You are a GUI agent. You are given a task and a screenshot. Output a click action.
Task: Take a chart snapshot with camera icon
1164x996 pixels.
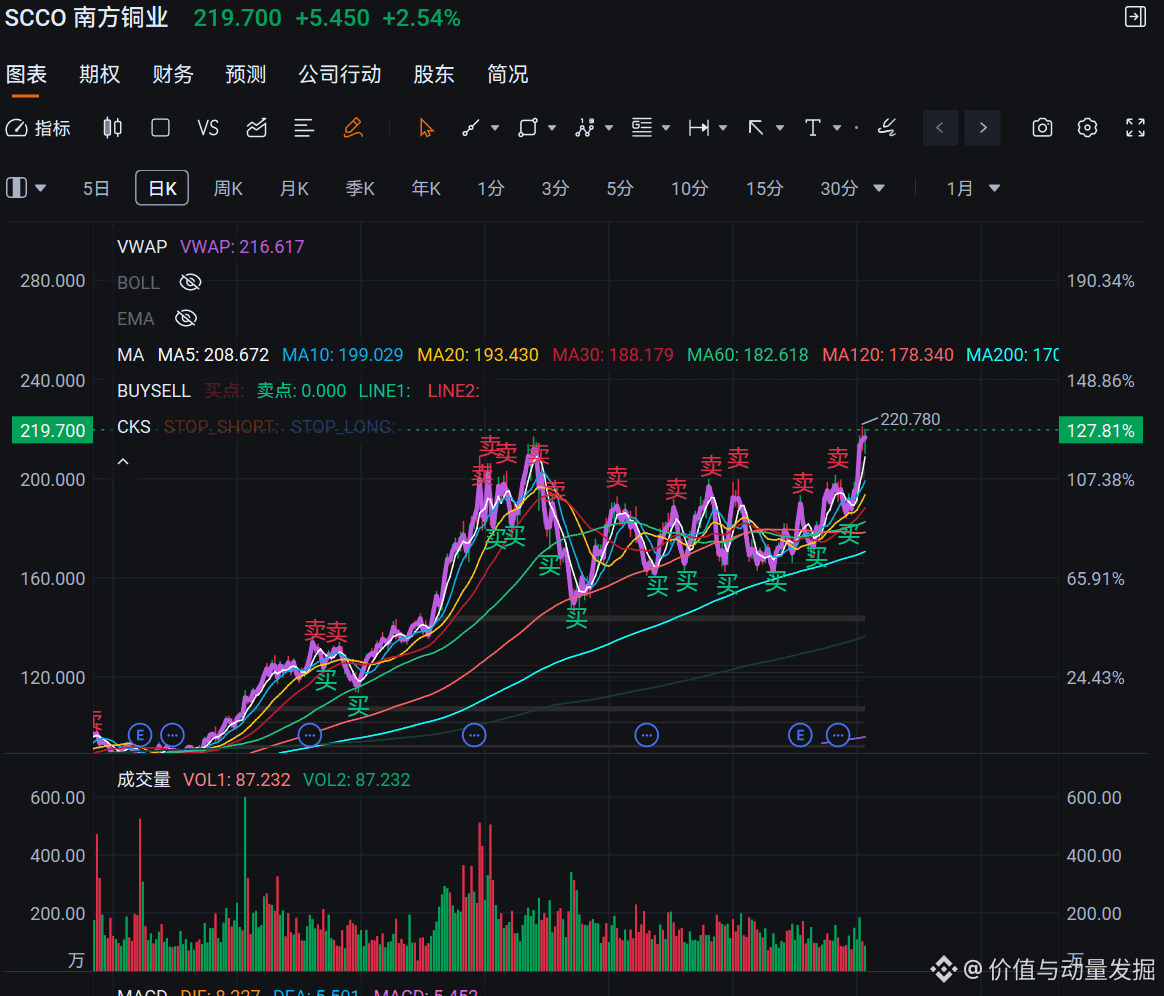coord(1042,128)
